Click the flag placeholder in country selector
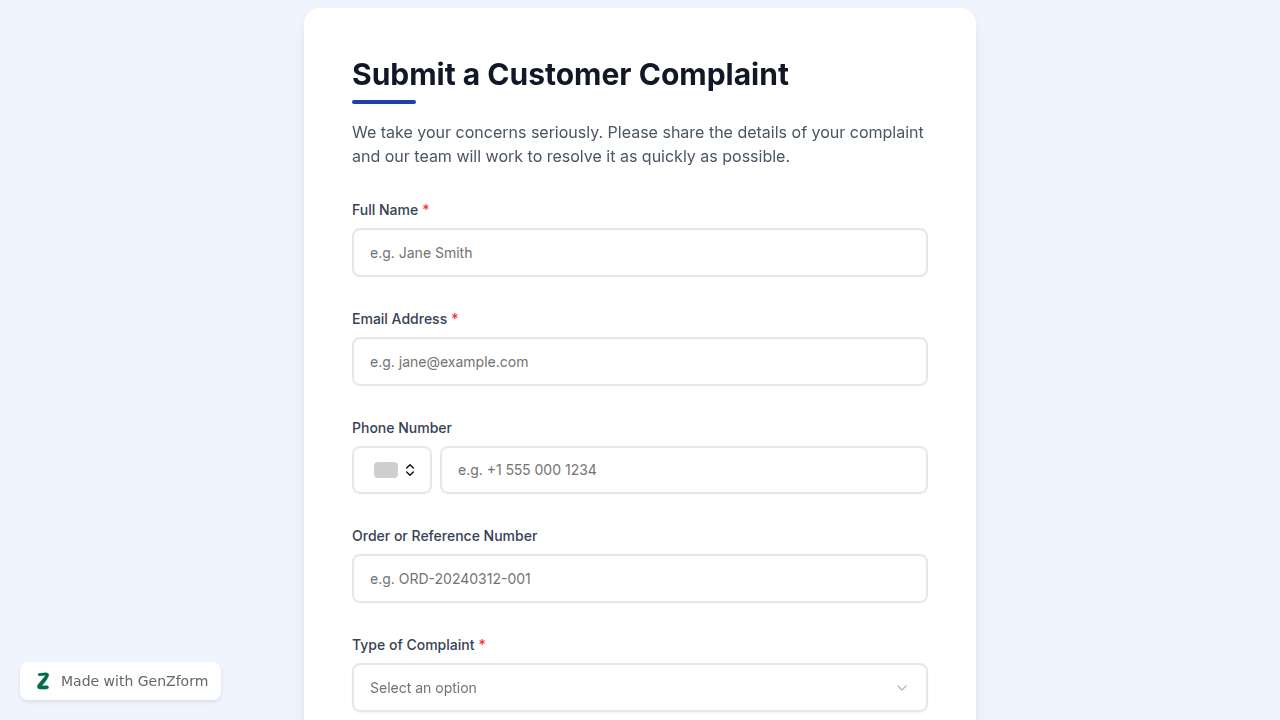 tap(384, 469)
